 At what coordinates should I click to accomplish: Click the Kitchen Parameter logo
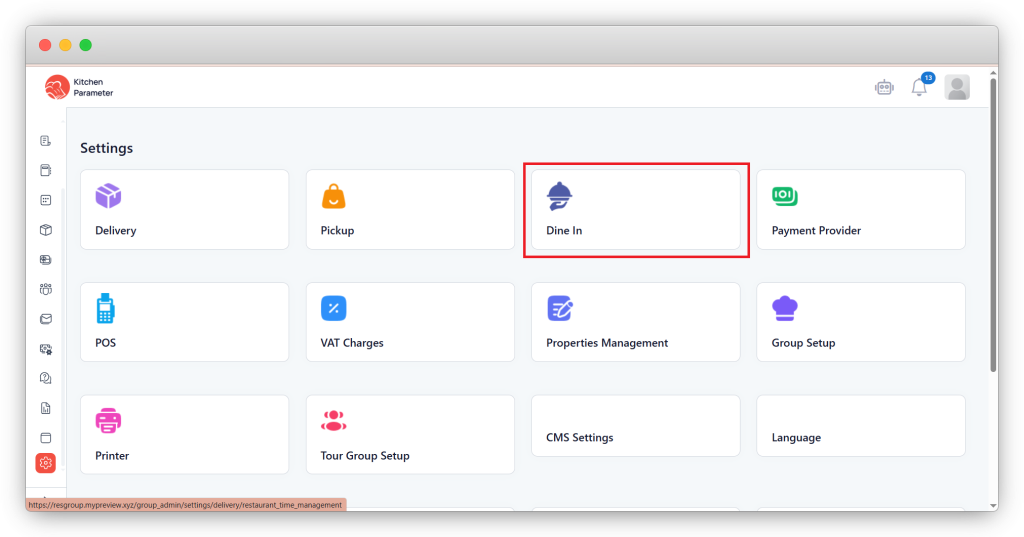pyautogui.click(x=79, y=87)
